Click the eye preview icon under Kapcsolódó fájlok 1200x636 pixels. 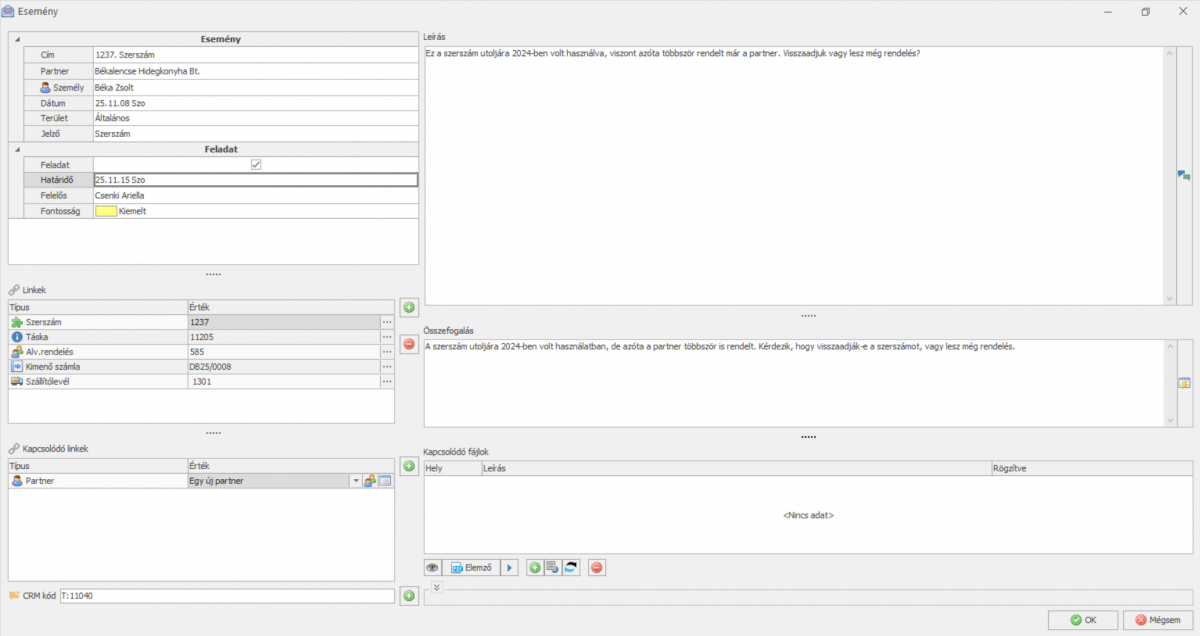(433, 568)
